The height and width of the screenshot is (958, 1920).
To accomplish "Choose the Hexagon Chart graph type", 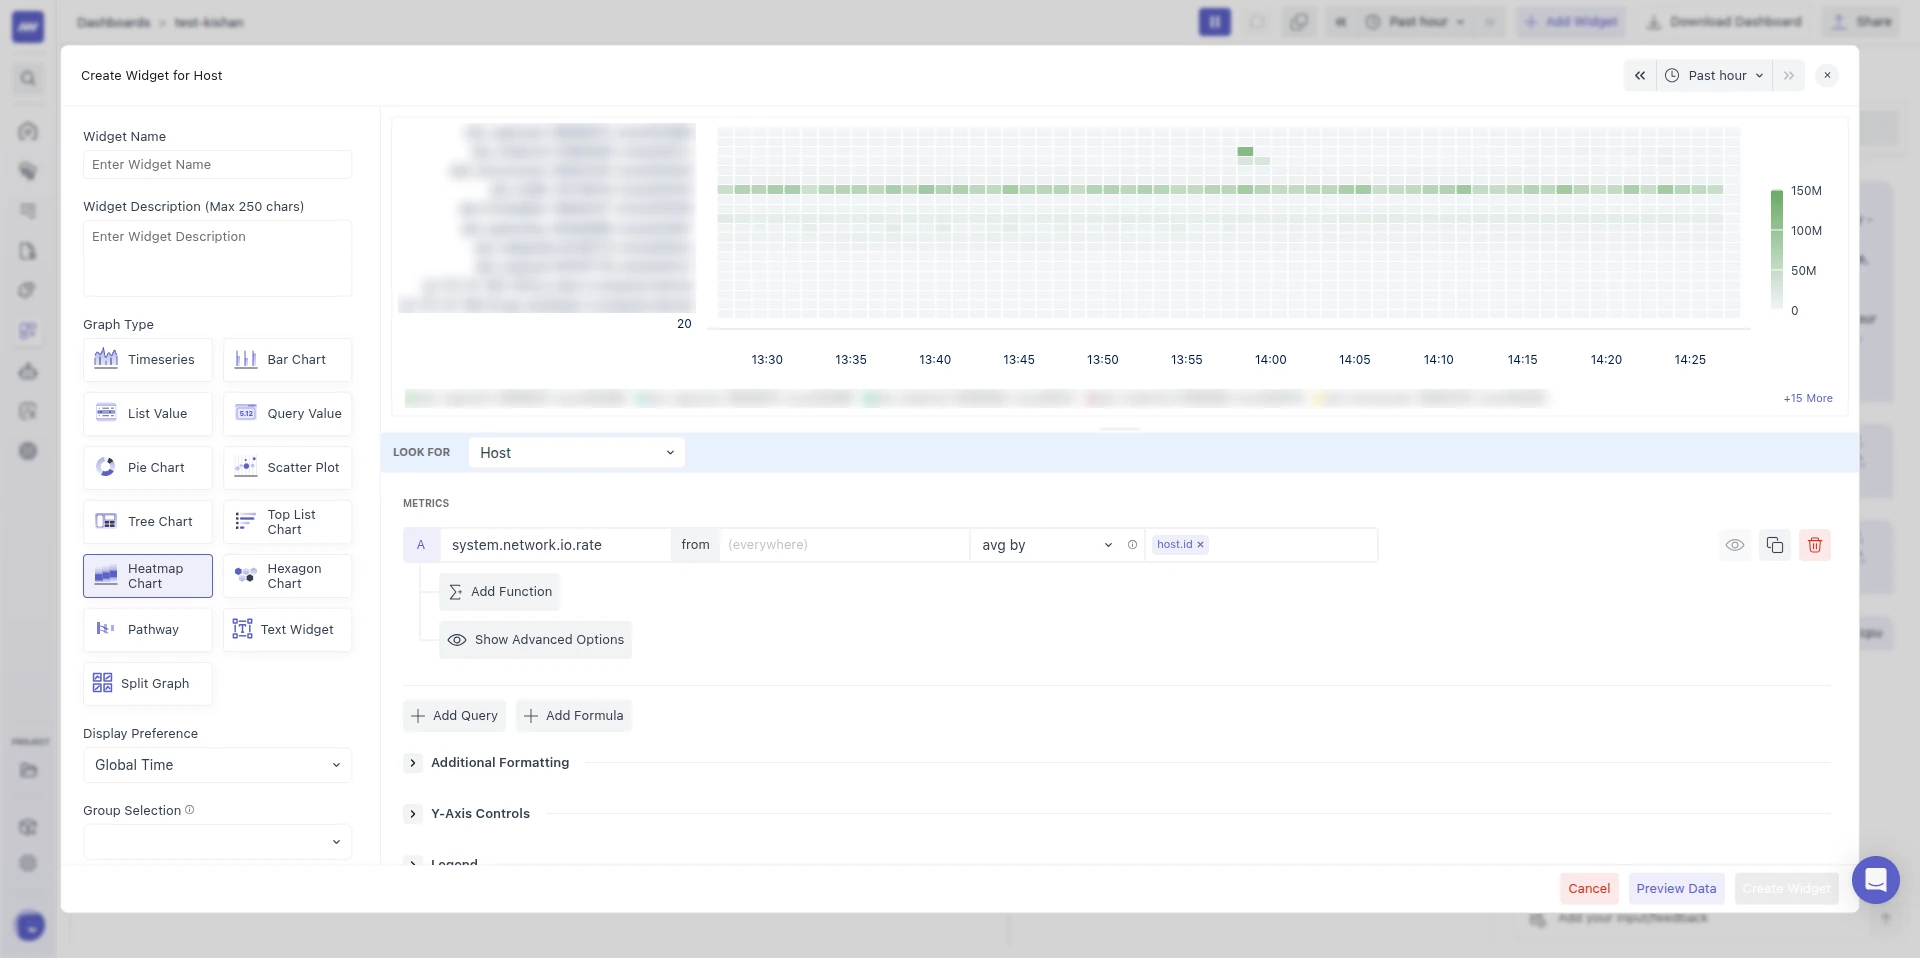I will [x=287, y=576].
